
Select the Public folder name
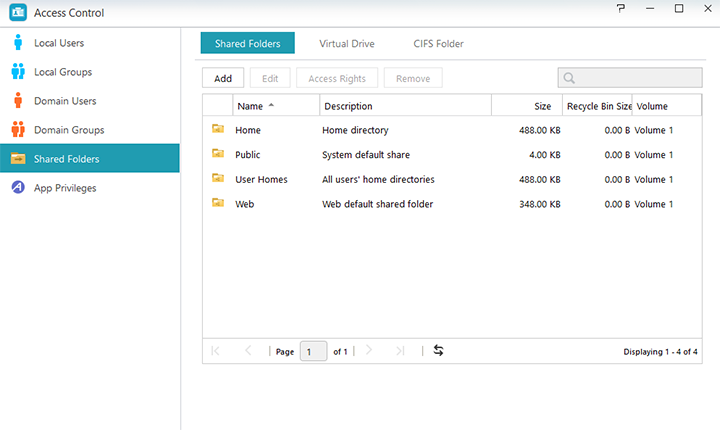point(248,155)
